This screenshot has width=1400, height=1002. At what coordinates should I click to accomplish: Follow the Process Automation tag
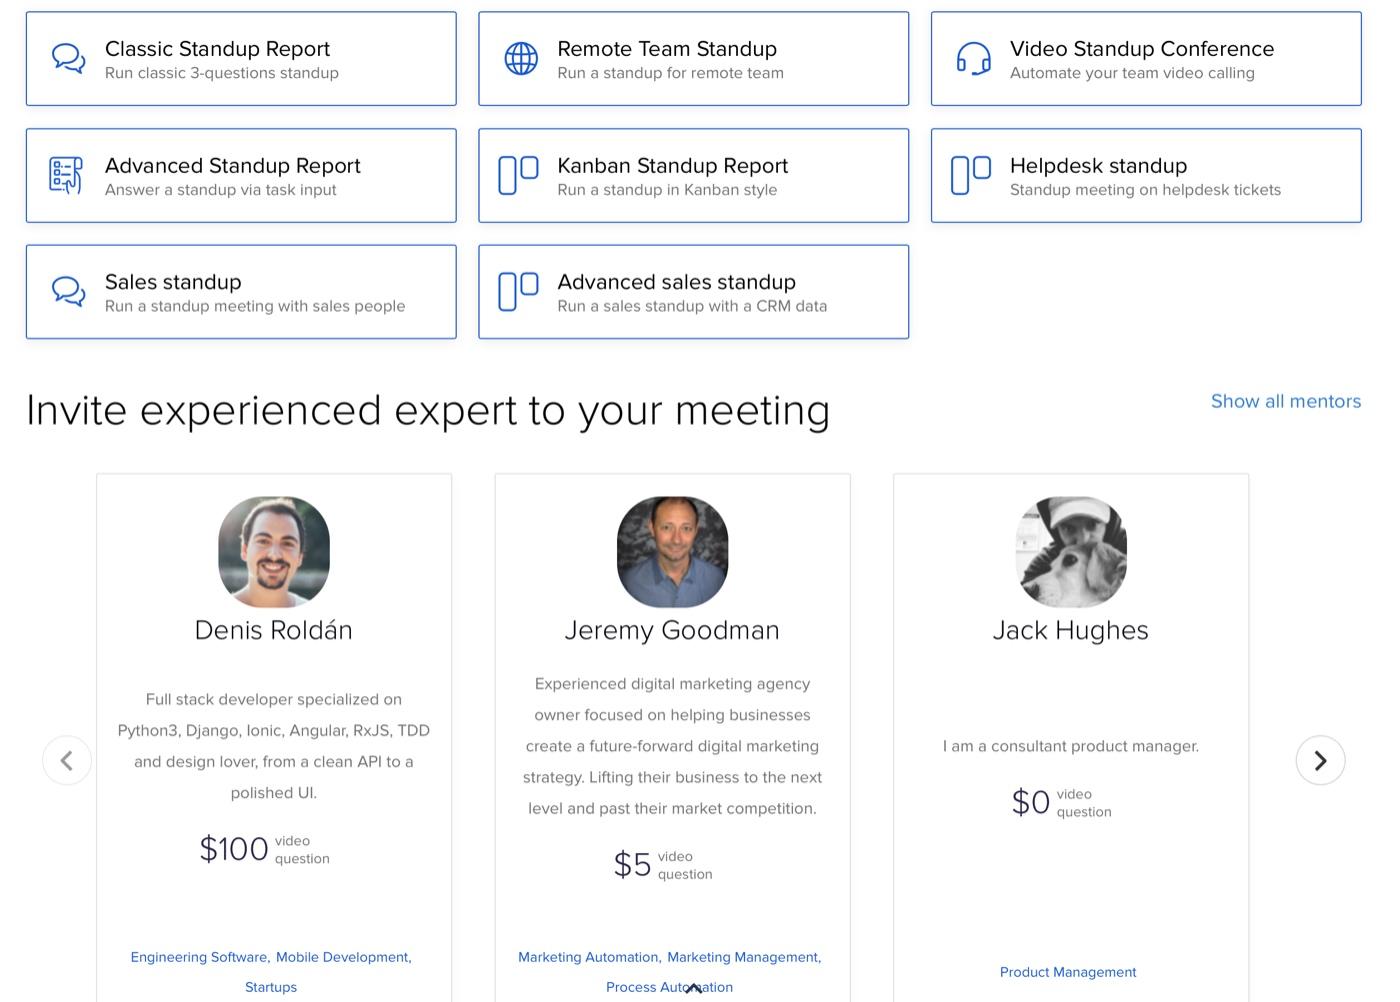coord(669,987)
